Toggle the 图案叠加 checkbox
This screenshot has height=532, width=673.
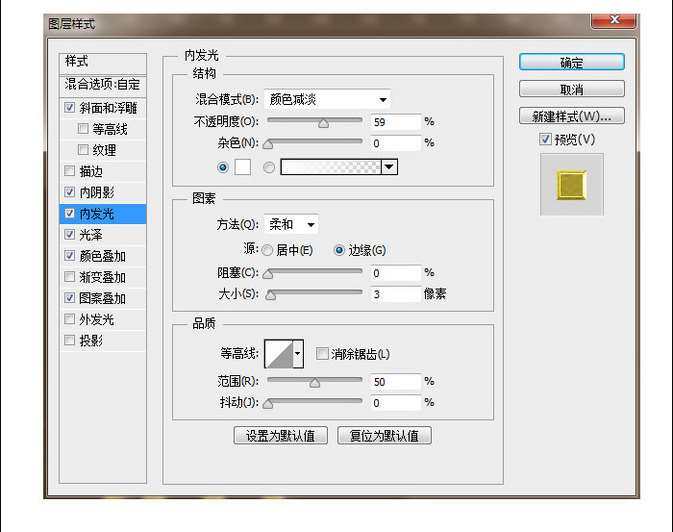coord(70,298)
